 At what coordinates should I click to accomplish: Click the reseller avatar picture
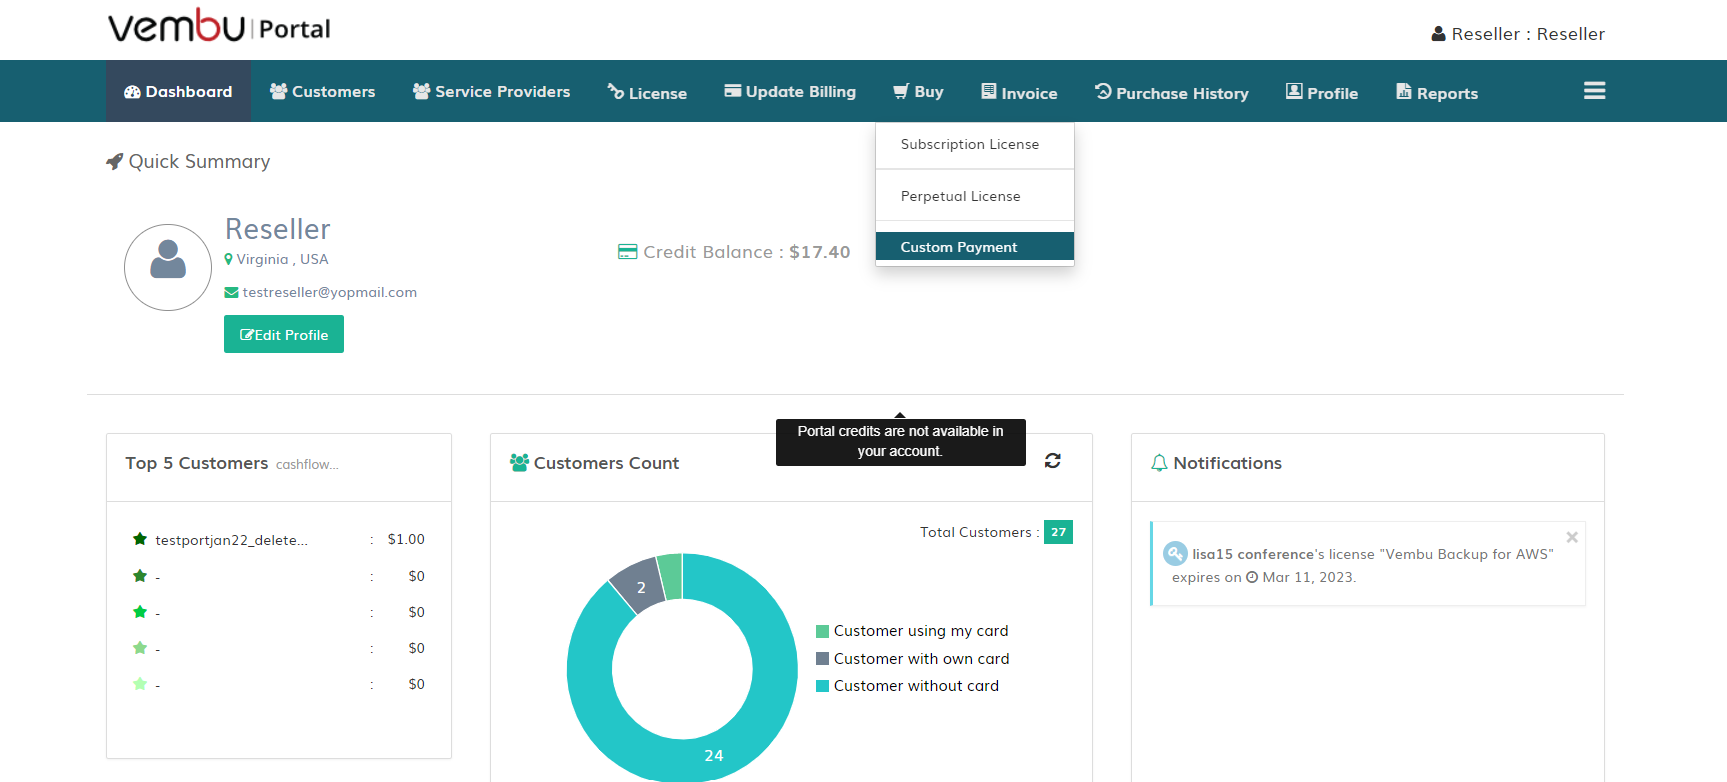tap(168, 267)
